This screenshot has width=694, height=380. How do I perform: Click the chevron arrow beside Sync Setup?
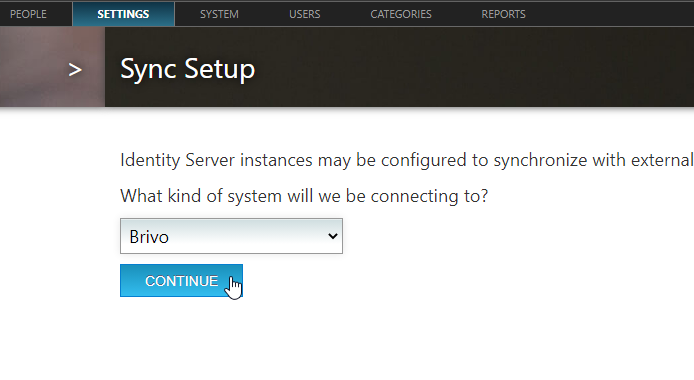(75, 69)
